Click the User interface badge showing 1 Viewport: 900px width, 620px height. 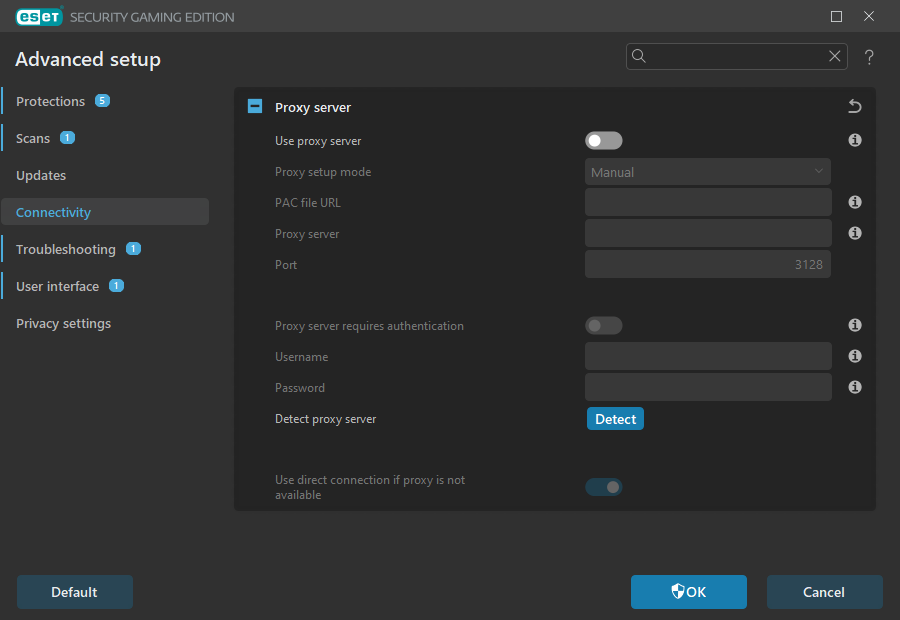[117, 285]
